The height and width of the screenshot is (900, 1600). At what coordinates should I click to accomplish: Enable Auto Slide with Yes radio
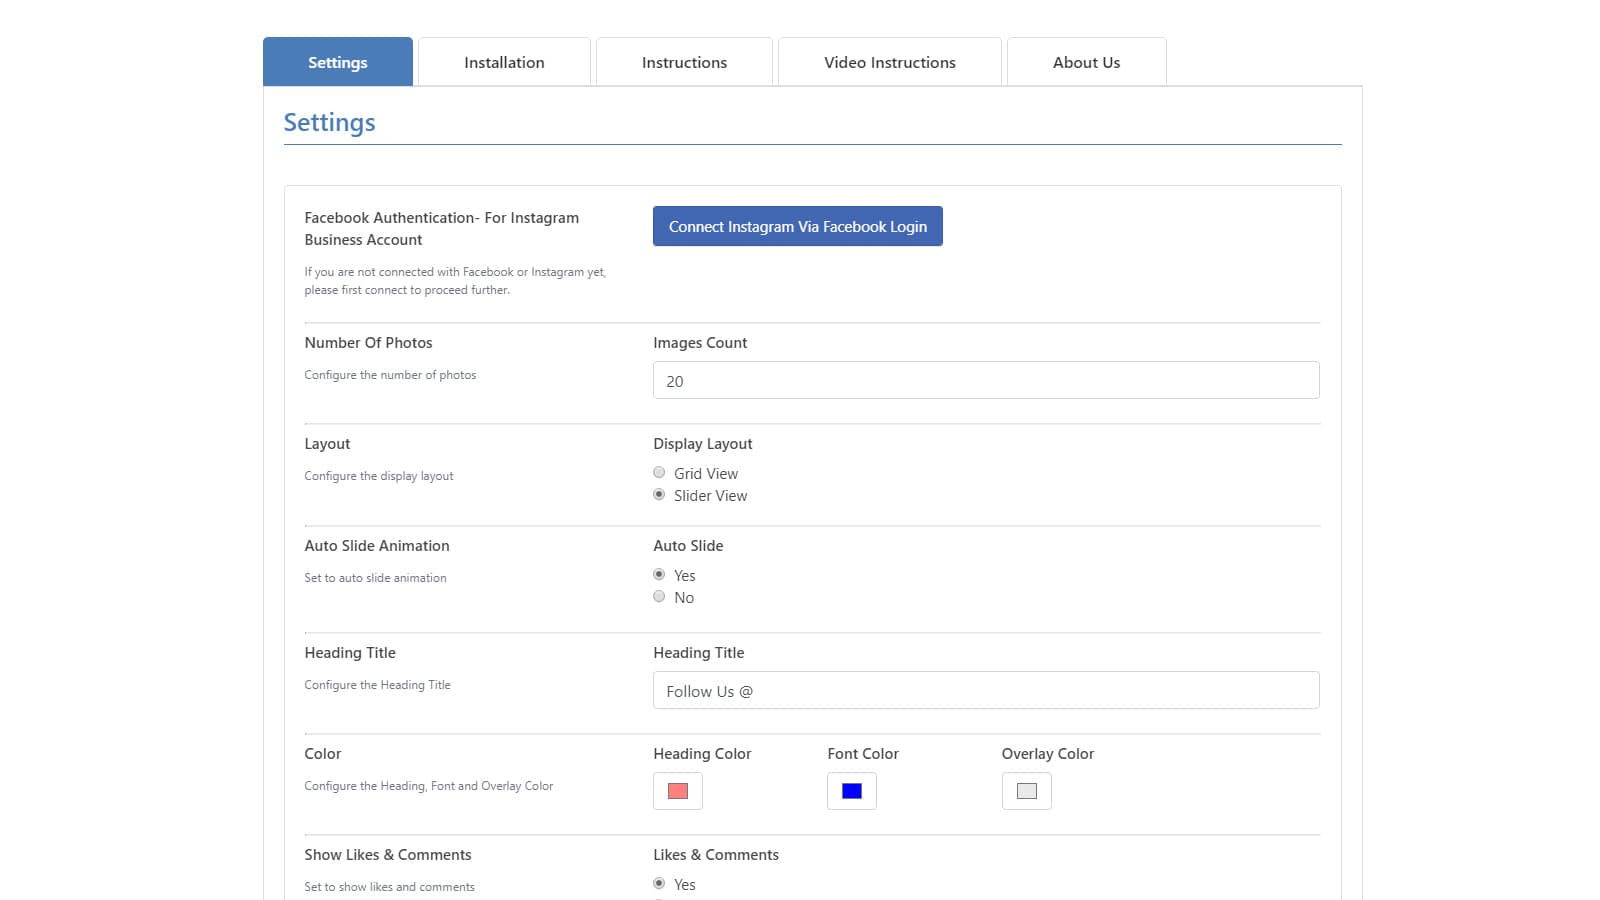pos(659,575)
